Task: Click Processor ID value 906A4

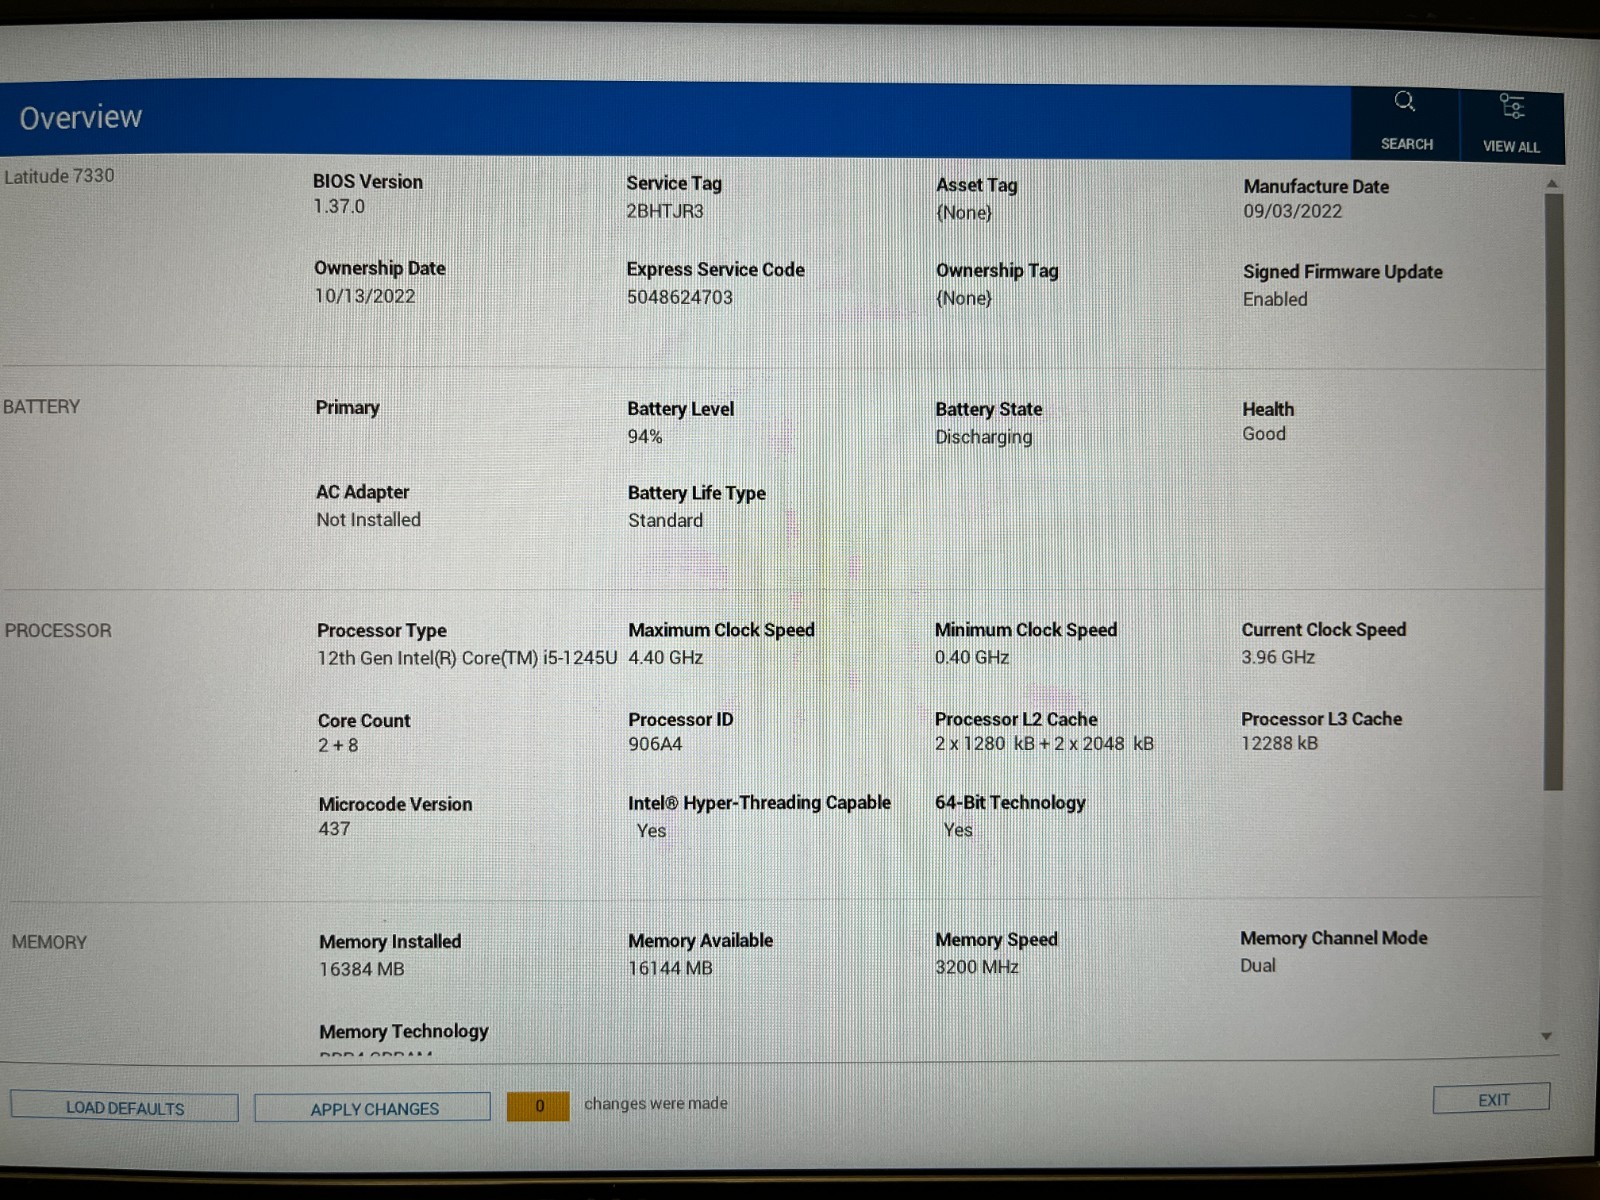Action: click(655, 744)
